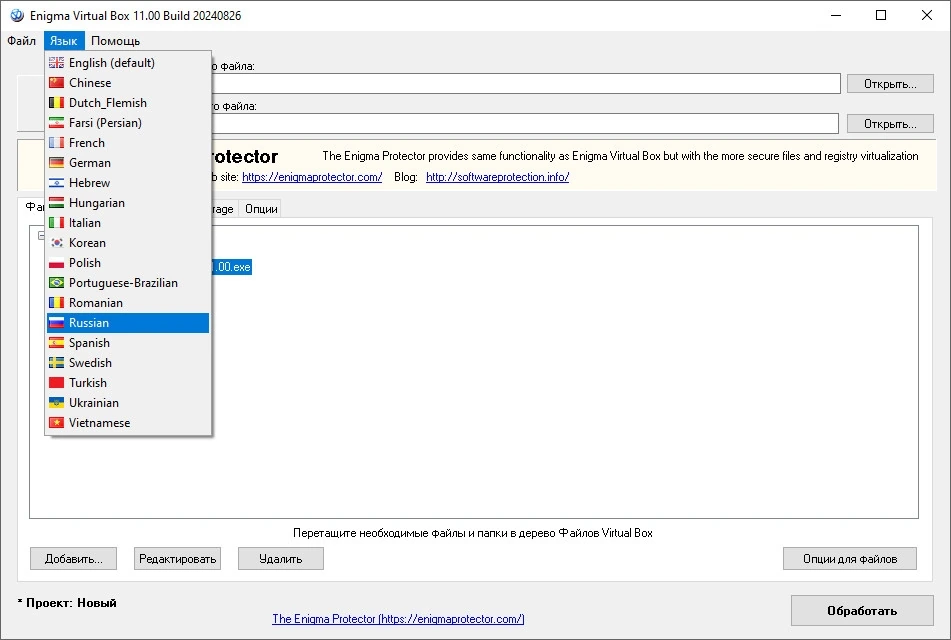The height and width of the screenshot is (640, 951).
Task: Click the Добавить... button
Action: point(73,559)
